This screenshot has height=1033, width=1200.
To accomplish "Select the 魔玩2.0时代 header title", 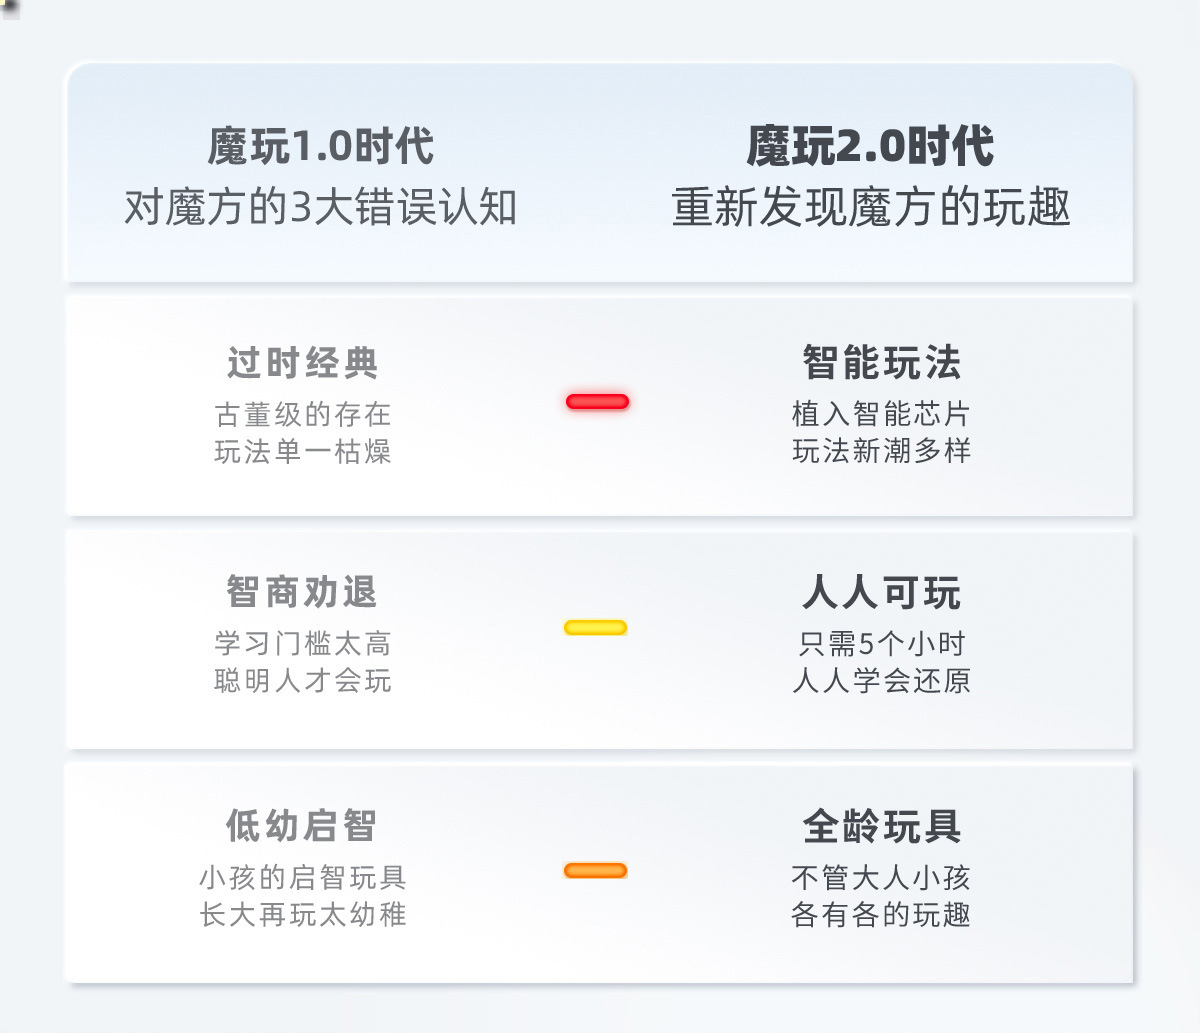I will pyautogui.click(x=870, y=147).
